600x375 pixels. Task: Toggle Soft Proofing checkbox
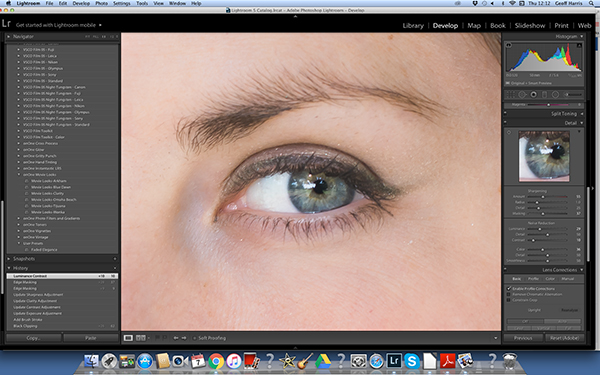(194, 338)
